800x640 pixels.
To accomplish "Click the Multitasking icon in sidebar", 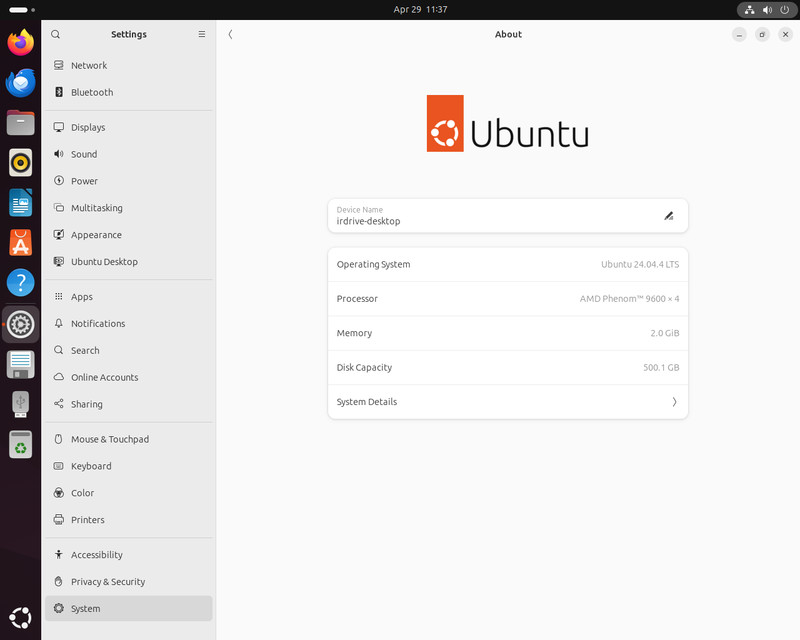I will [59, 208].
